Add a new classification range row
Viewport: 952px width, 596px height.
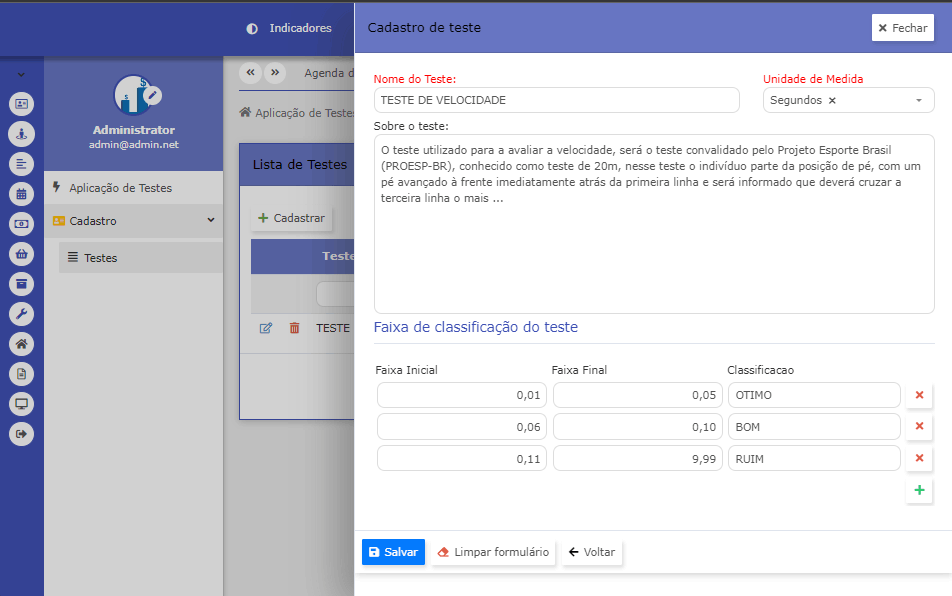coord(918,490)
